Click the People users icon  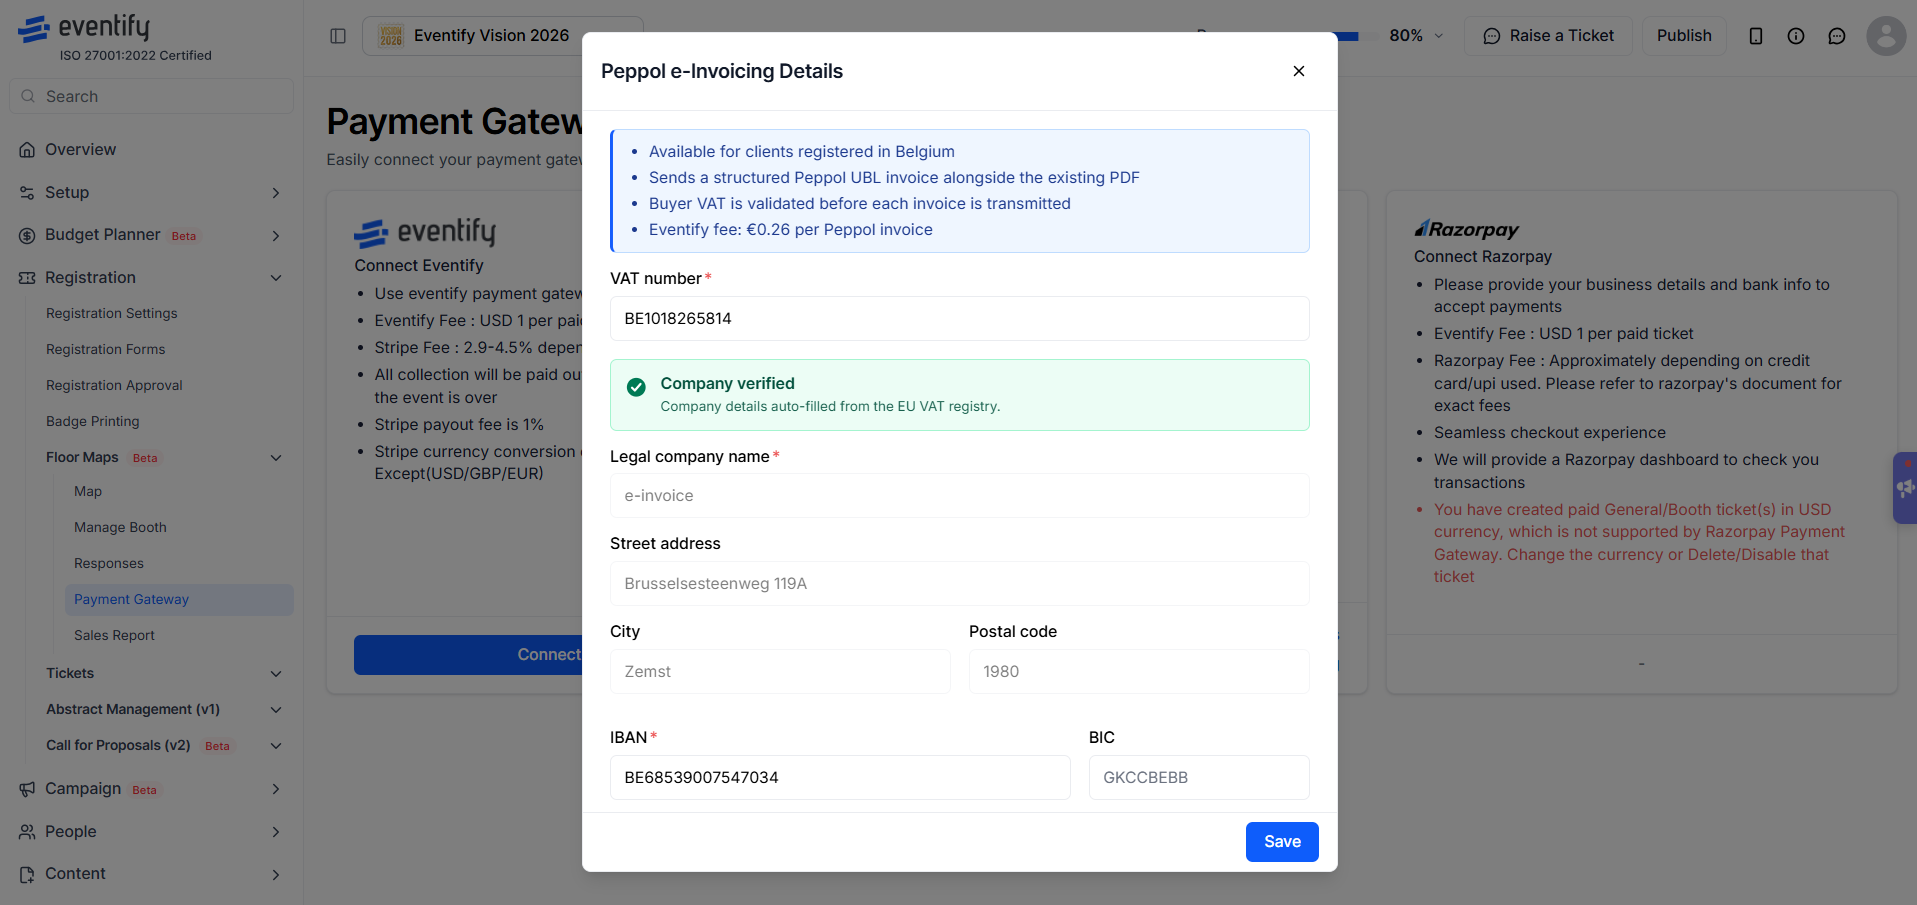click(x=27, y=832)
